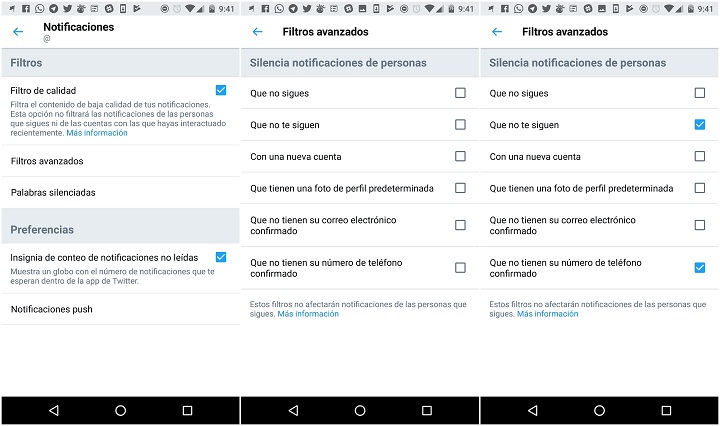Uncheck the ticked 'Que no te siguen' box

coord(700,124)
